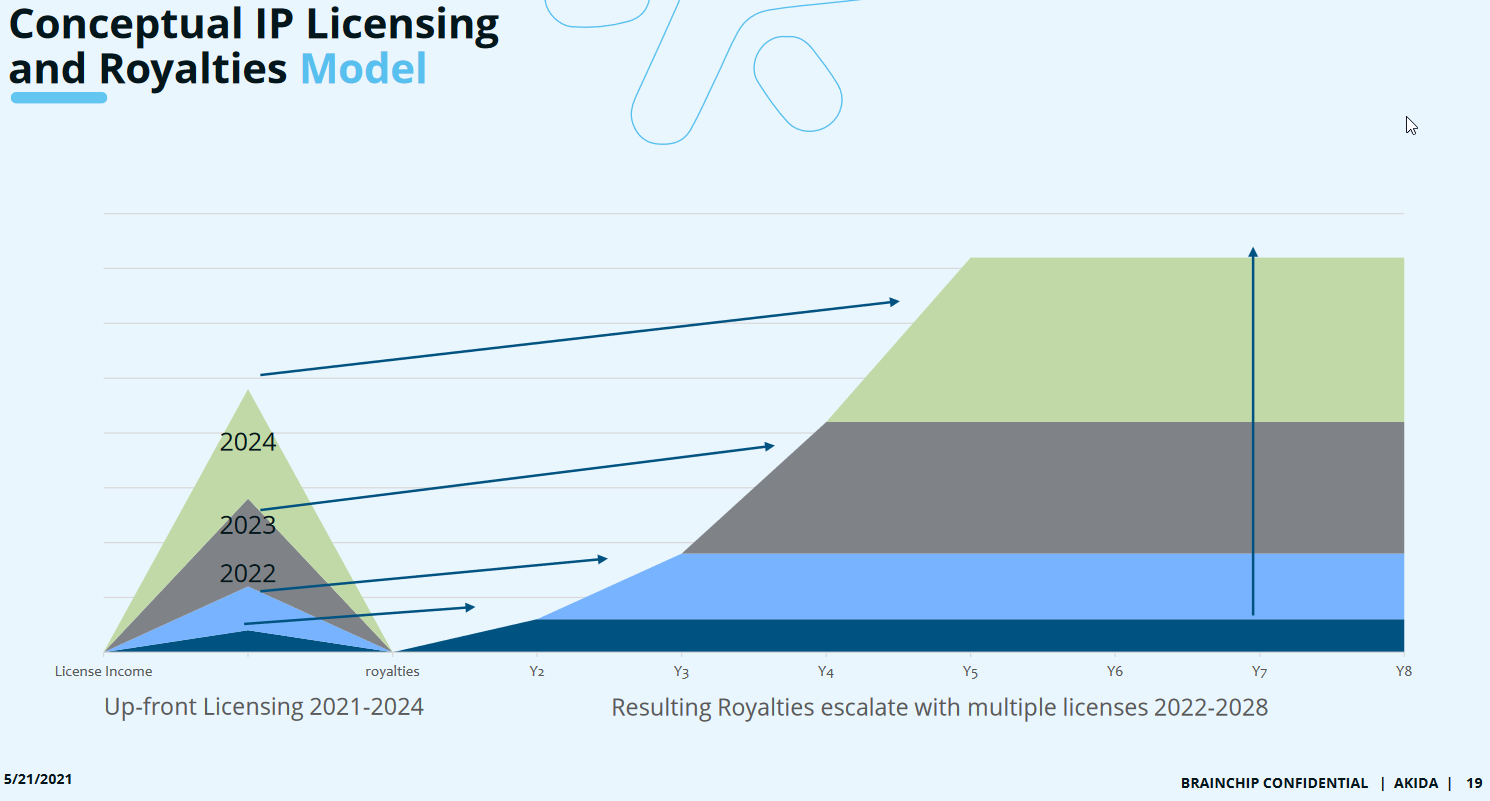1490x801 pixels.
Task: Click the decorative pill-shaped outline at the top
Action: point(797,84)
